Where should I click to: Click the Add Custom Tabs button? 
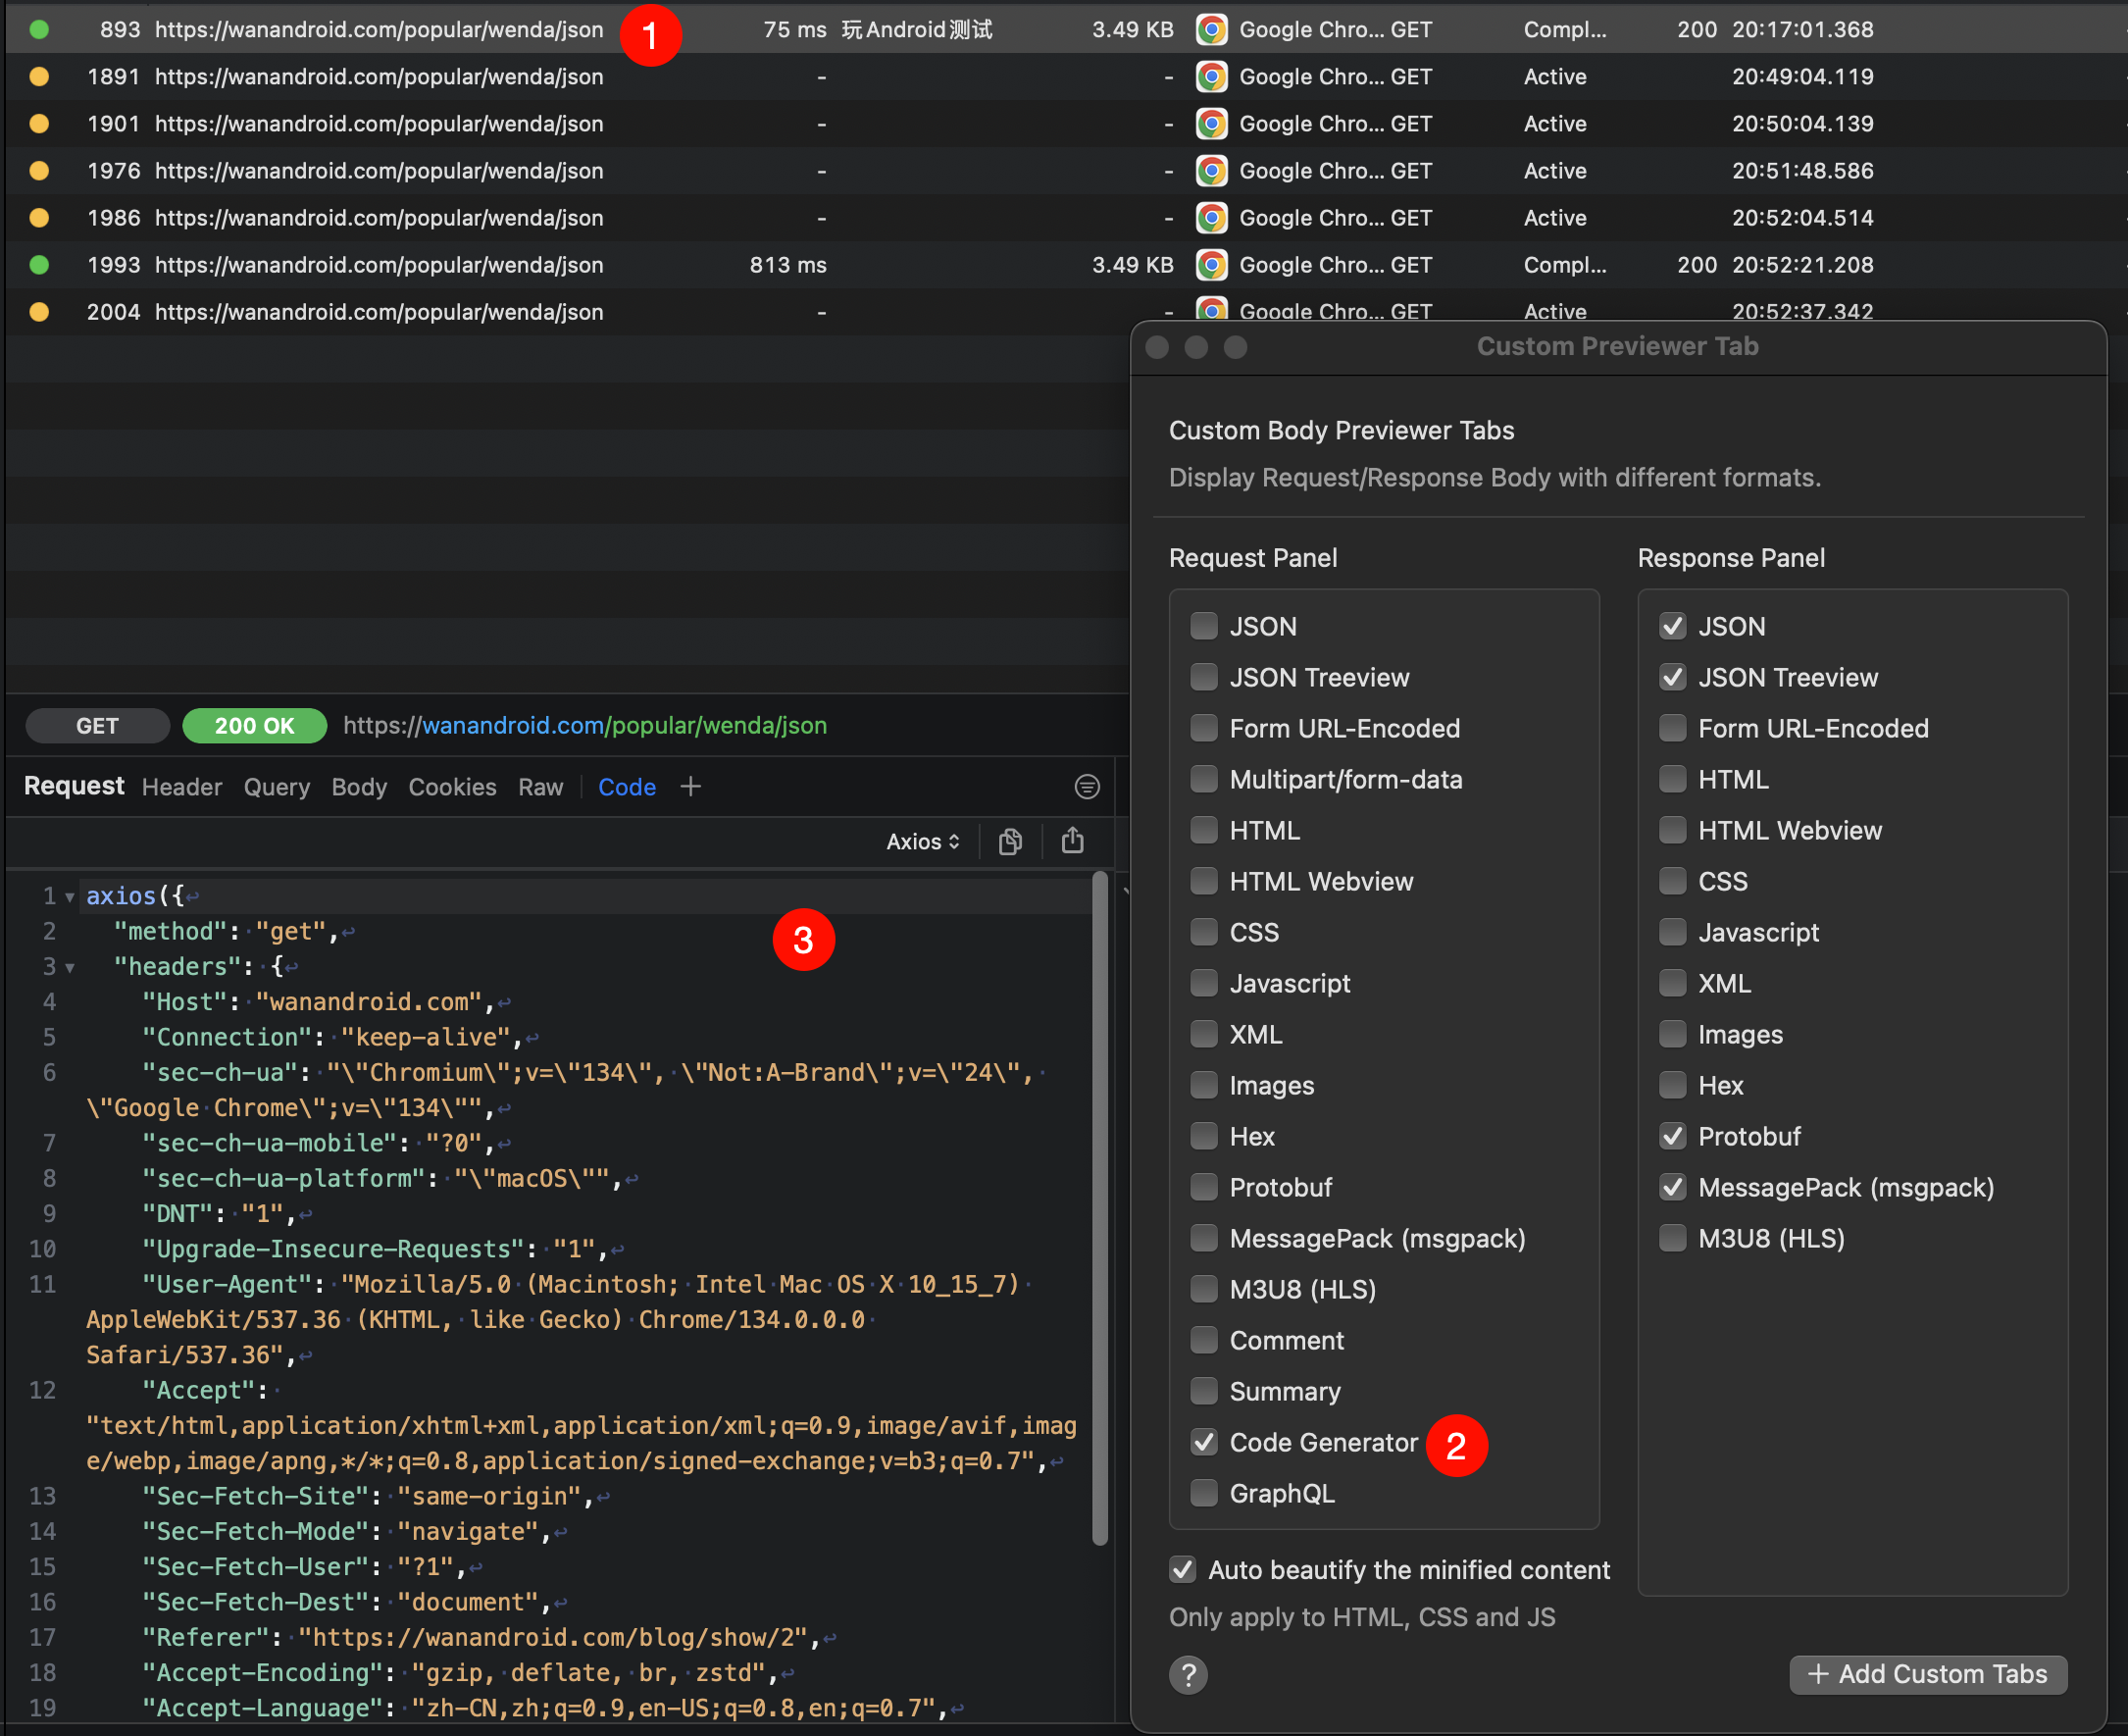pos(1927,1674)
